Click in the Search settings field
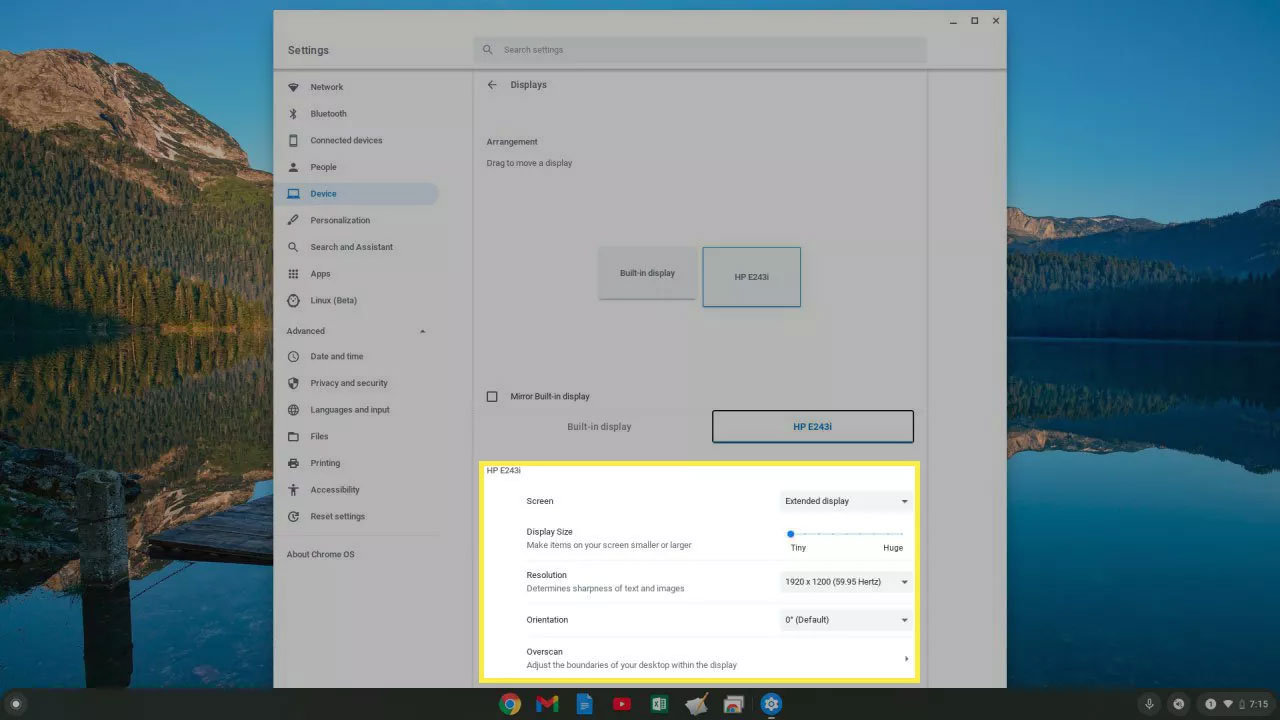Screen dimensions: 1280x720 pyautogui.click(x=700, y=50)
